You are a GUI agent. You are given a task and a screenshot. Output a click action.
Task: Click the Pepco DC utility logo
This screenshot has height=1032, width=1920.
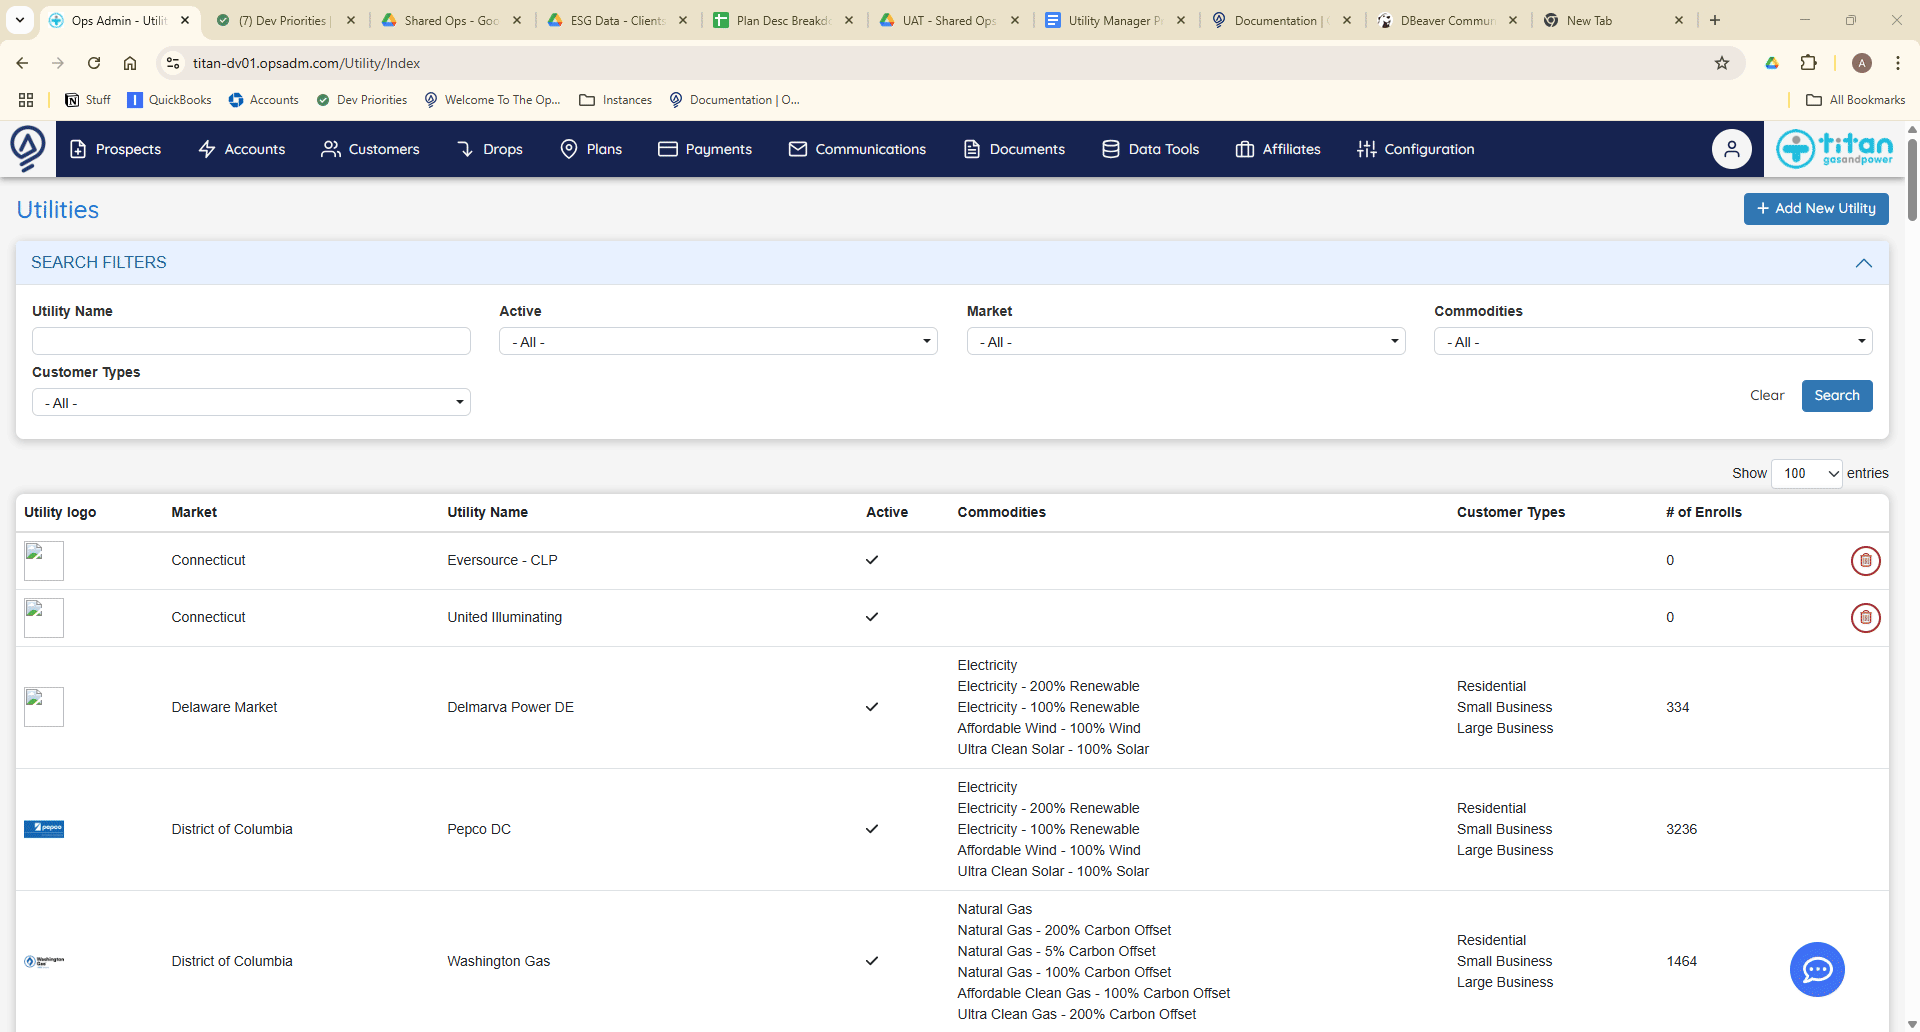[x=44, y=829]
